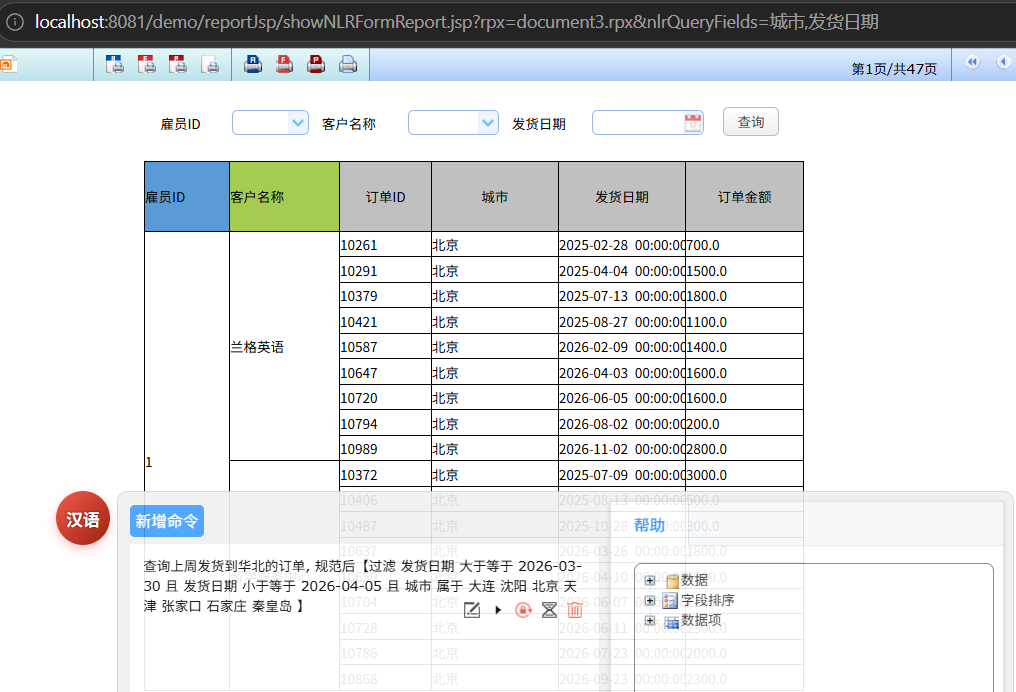Click into the 发货日期 input field
This screenshot has width=1016, height=692.
point(637,123)
